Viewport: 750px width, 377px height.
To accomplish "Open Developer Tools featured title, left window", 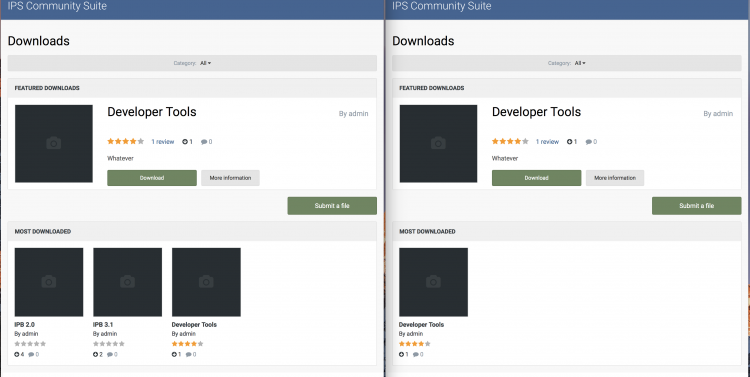I will 152,112.
